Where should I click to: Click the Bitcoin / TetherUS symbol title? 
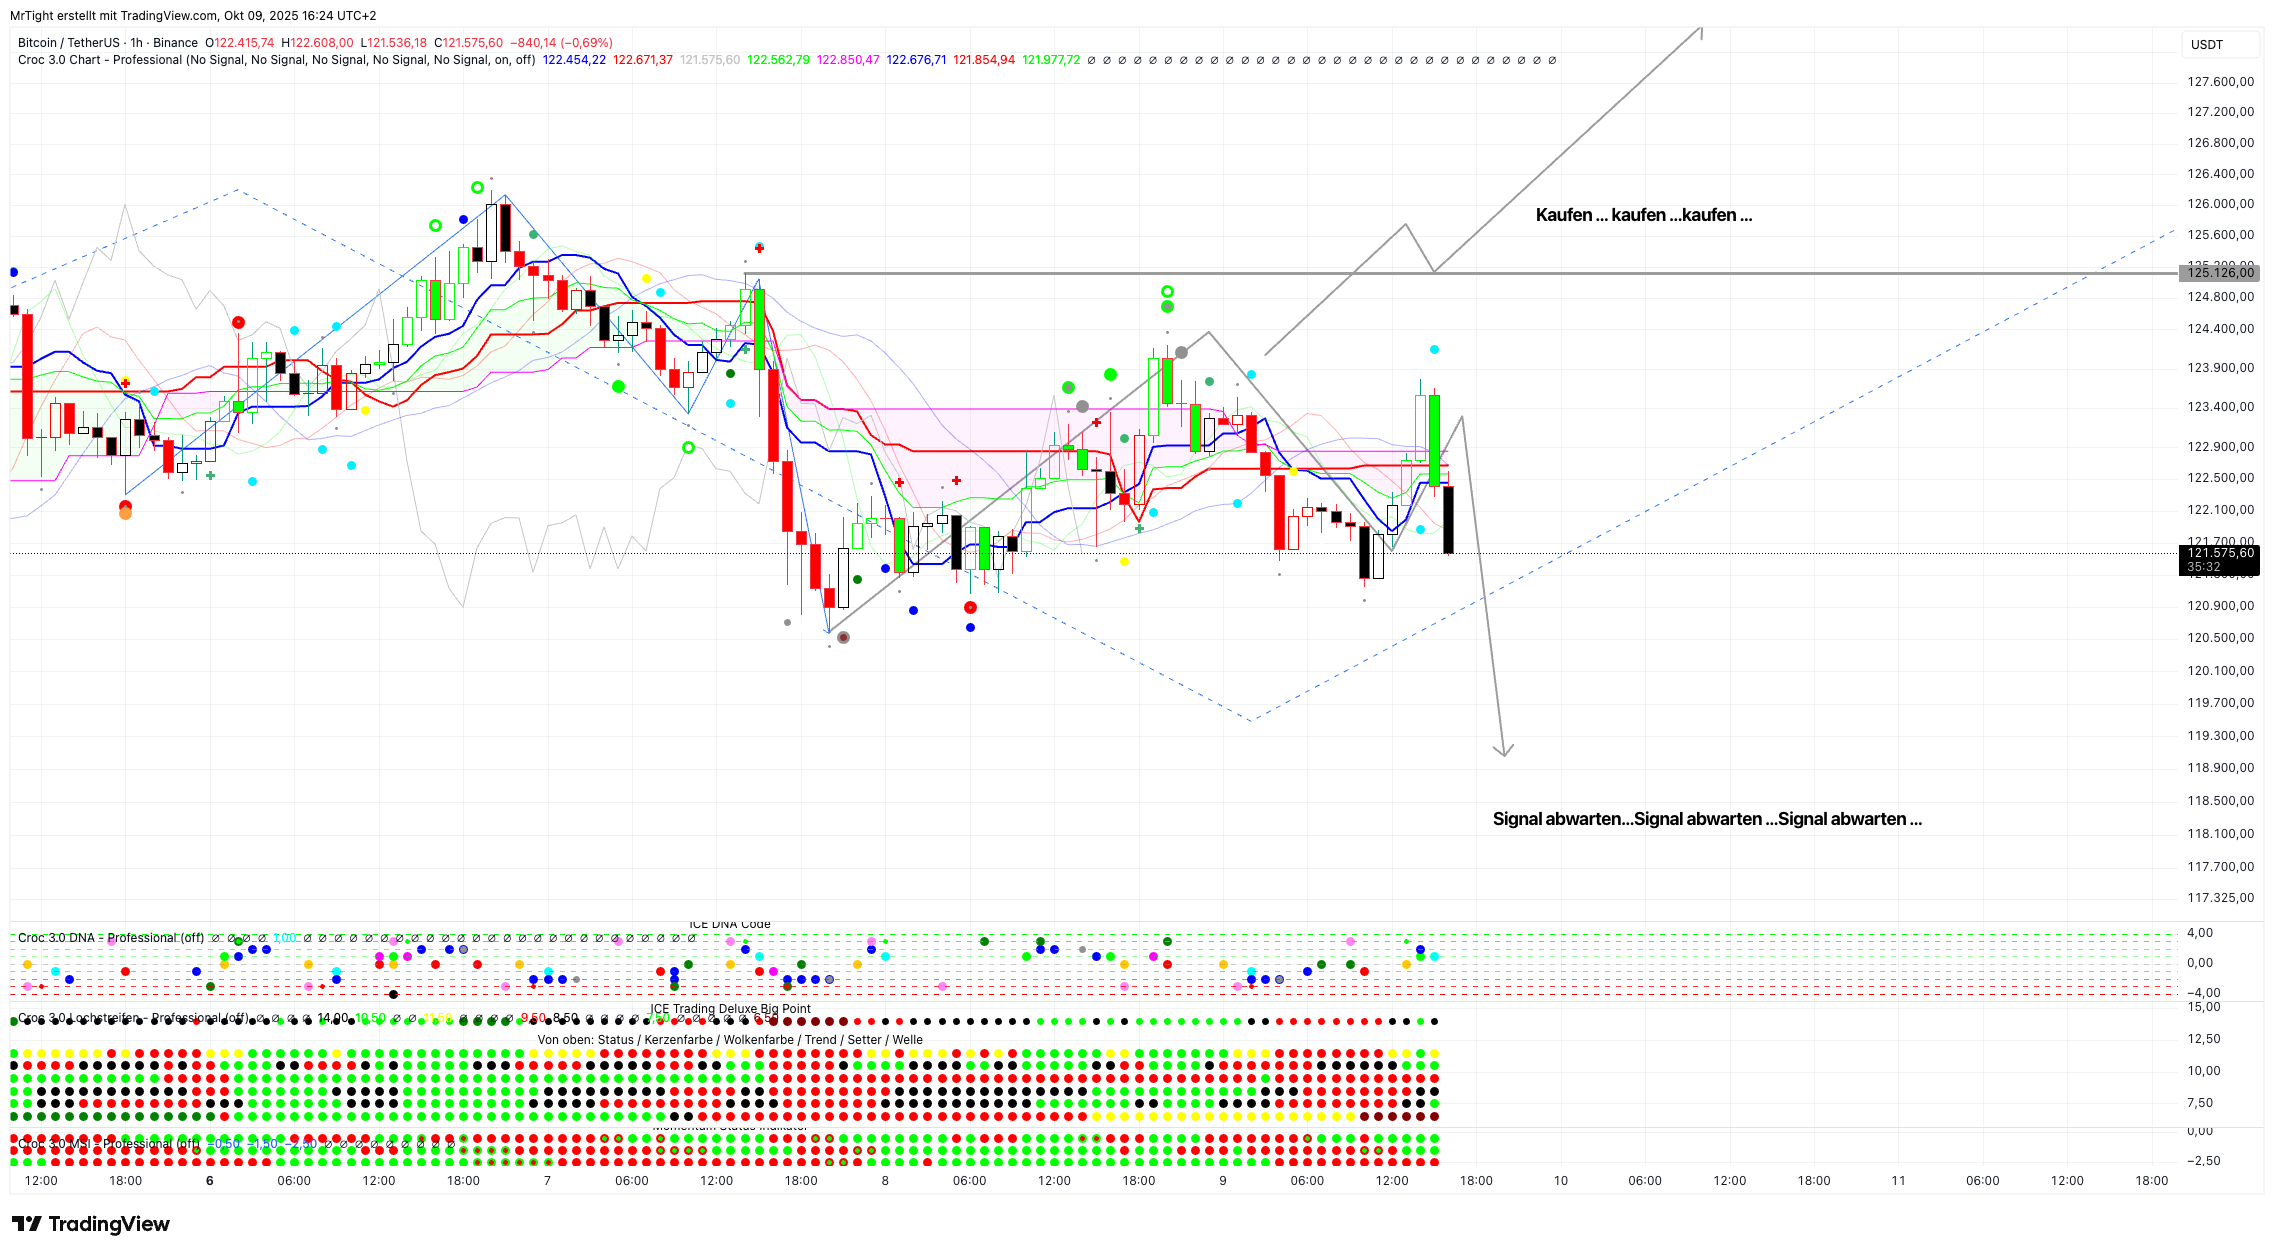[x=68, y=43]
